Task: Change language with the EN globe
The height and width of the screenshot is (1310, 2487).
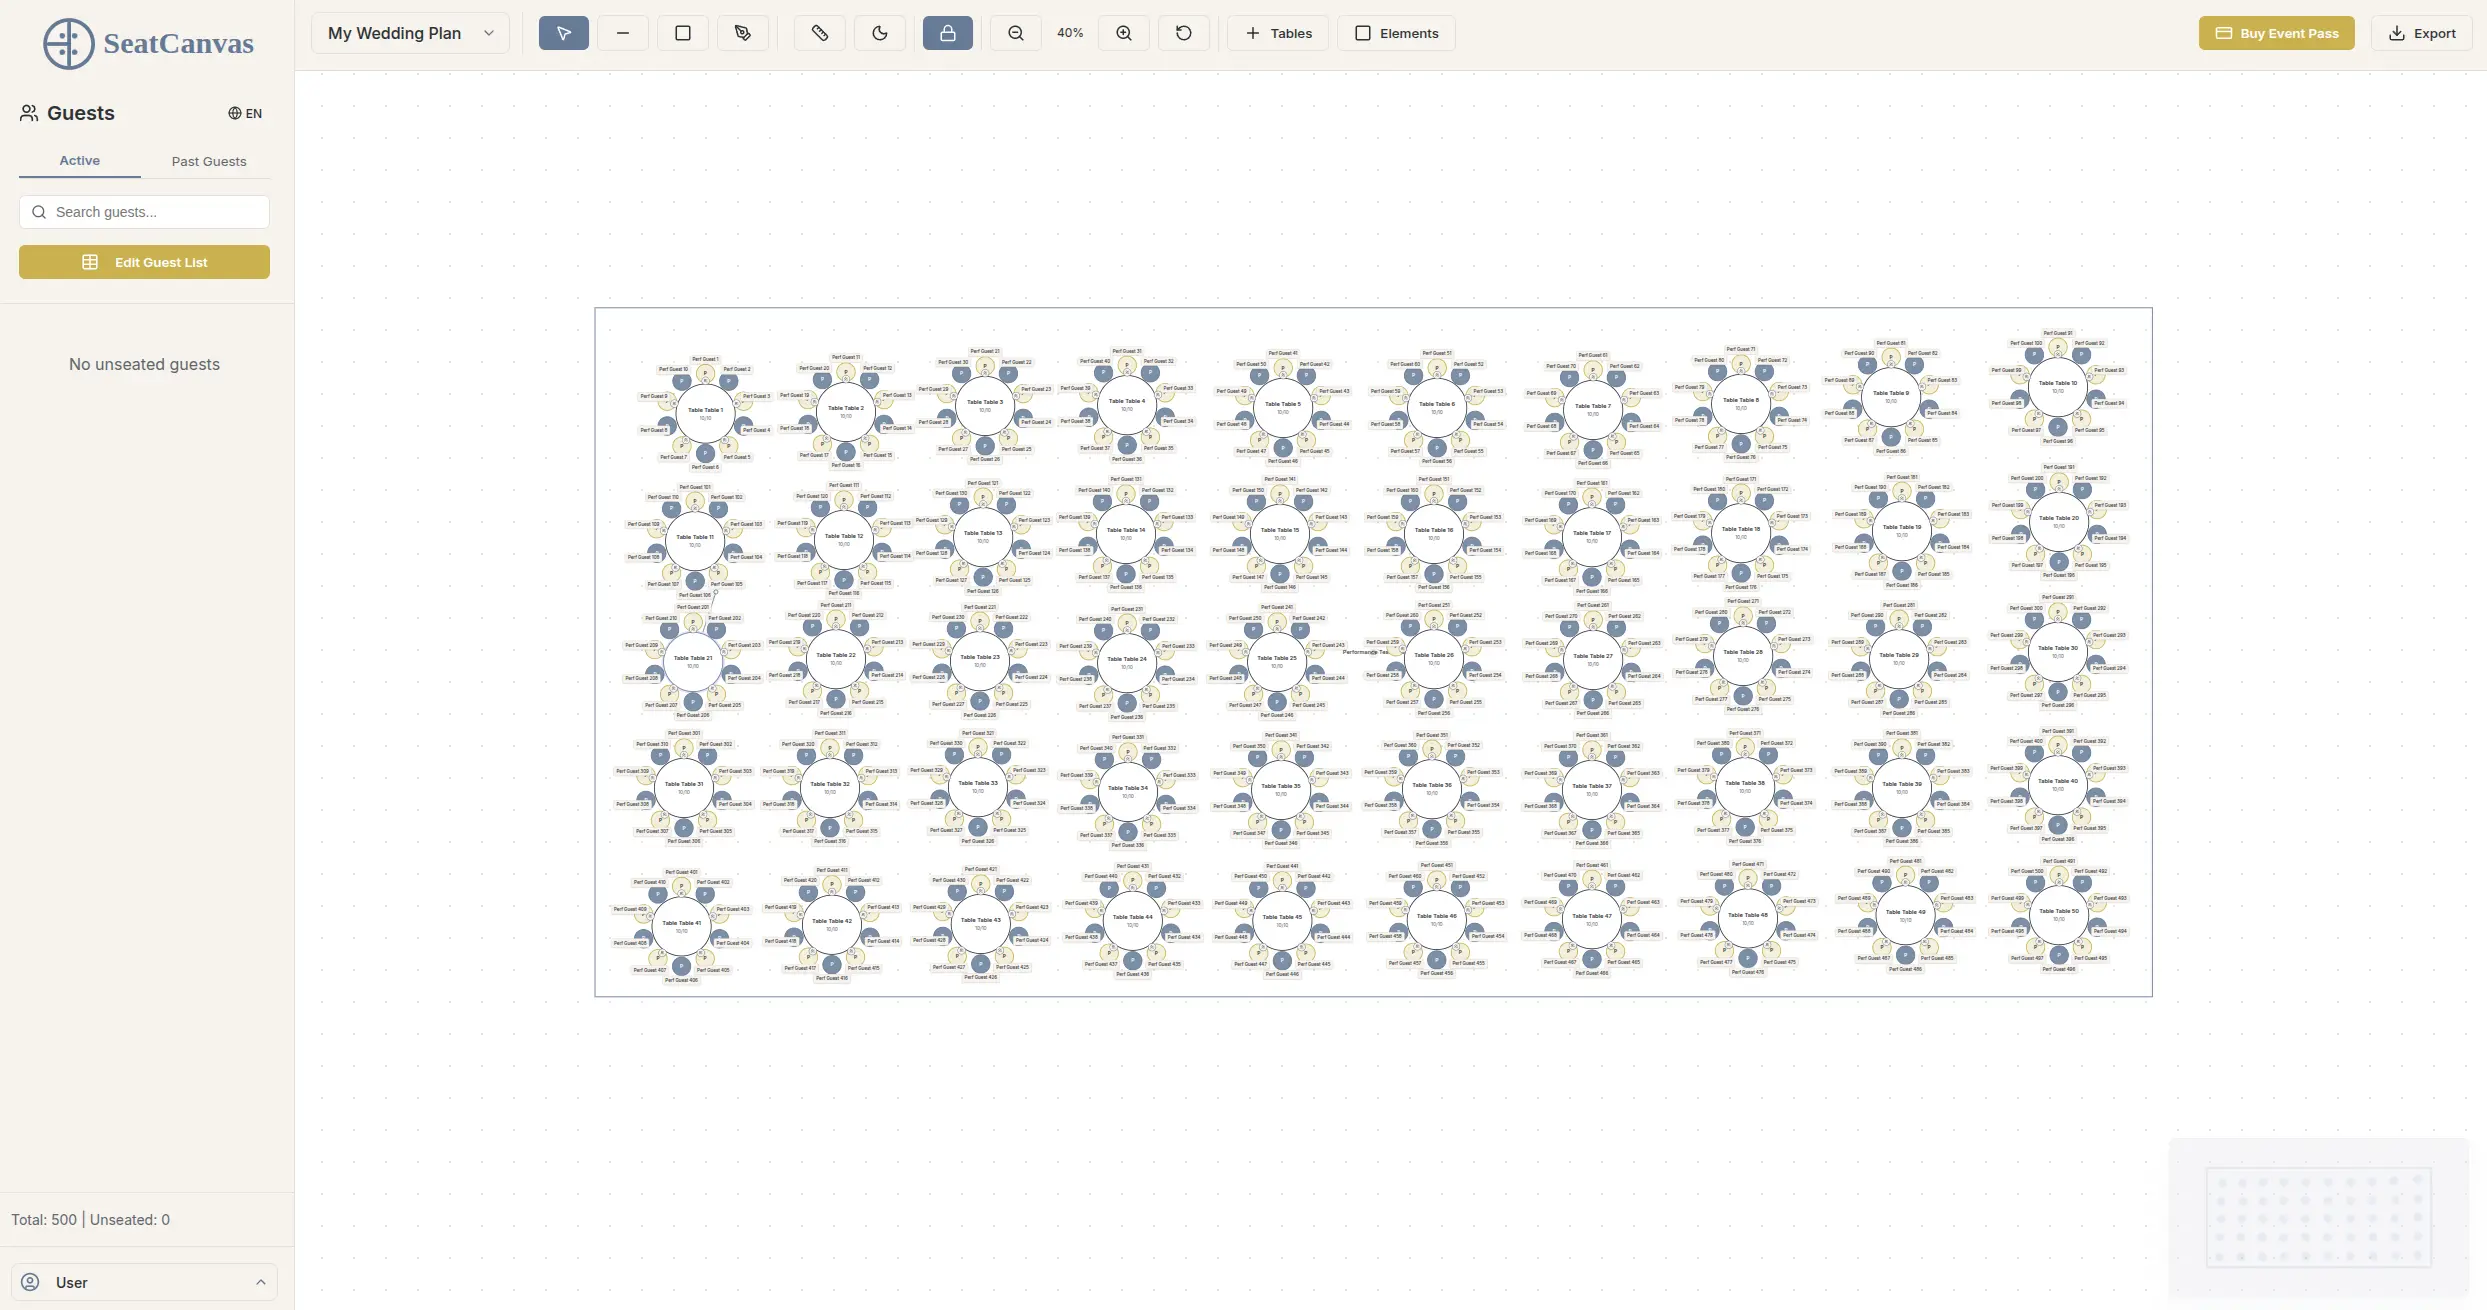Action: 245,113
